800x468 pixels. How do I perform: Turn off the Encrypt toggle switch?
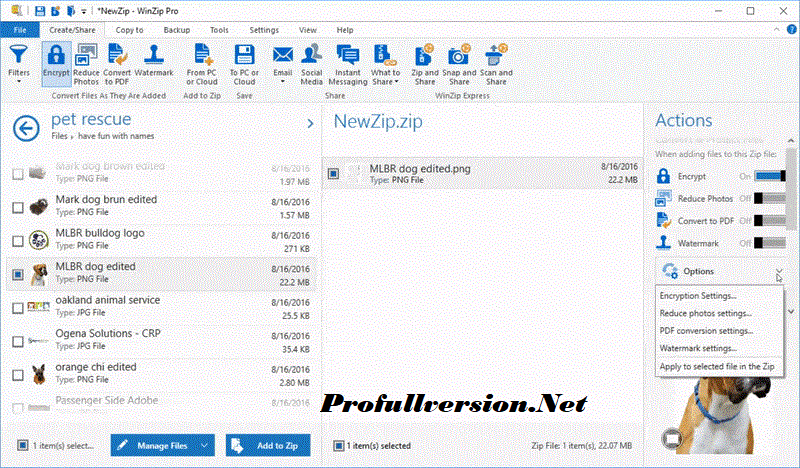[x=770, y=176]
